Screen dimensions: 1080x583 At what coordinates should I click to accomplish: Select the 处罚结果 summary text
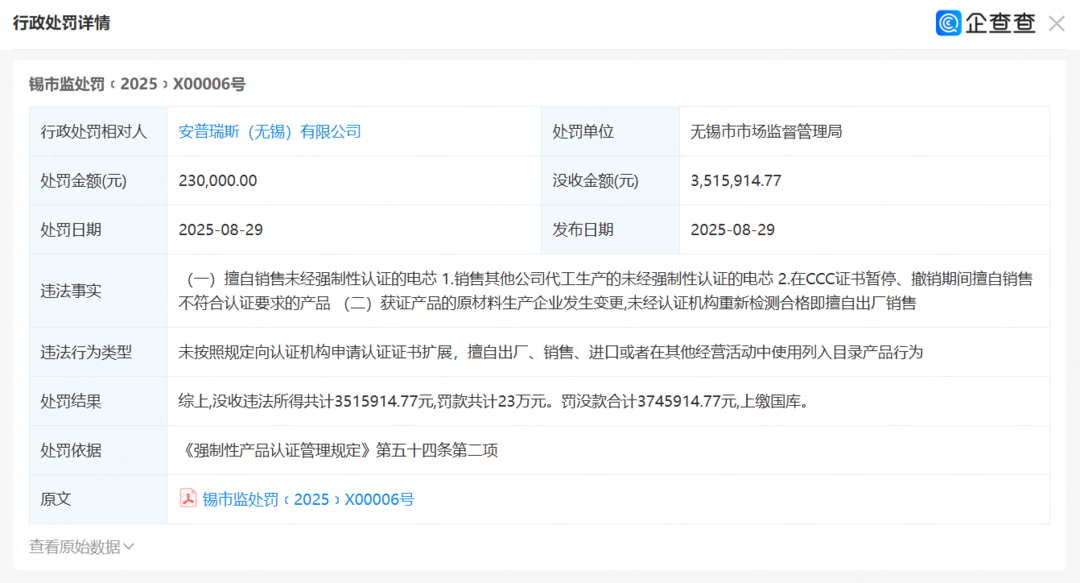click(492, 401)
